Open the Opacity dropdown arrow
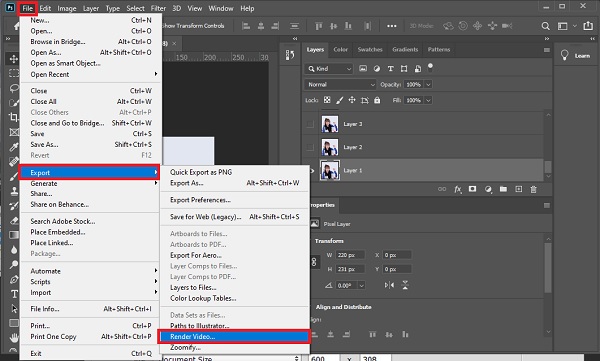 [428, 84]
